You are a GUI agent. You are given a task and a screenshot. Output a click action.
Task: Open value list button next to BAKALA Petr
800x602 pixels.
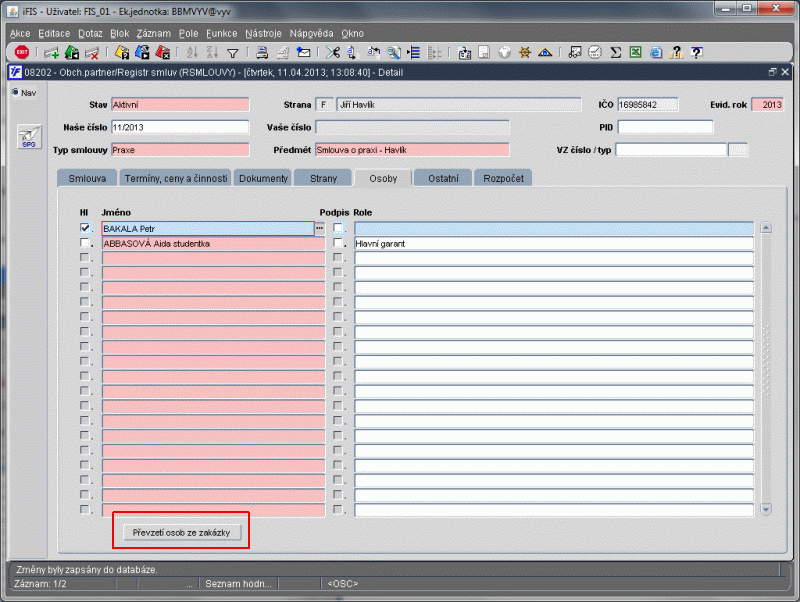click(319, 228)
